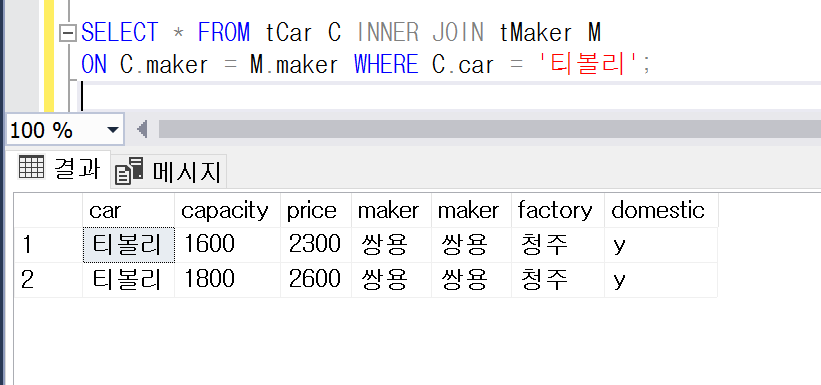
Task: Click M.maker in the ON clause
Action: pos(294,65)
